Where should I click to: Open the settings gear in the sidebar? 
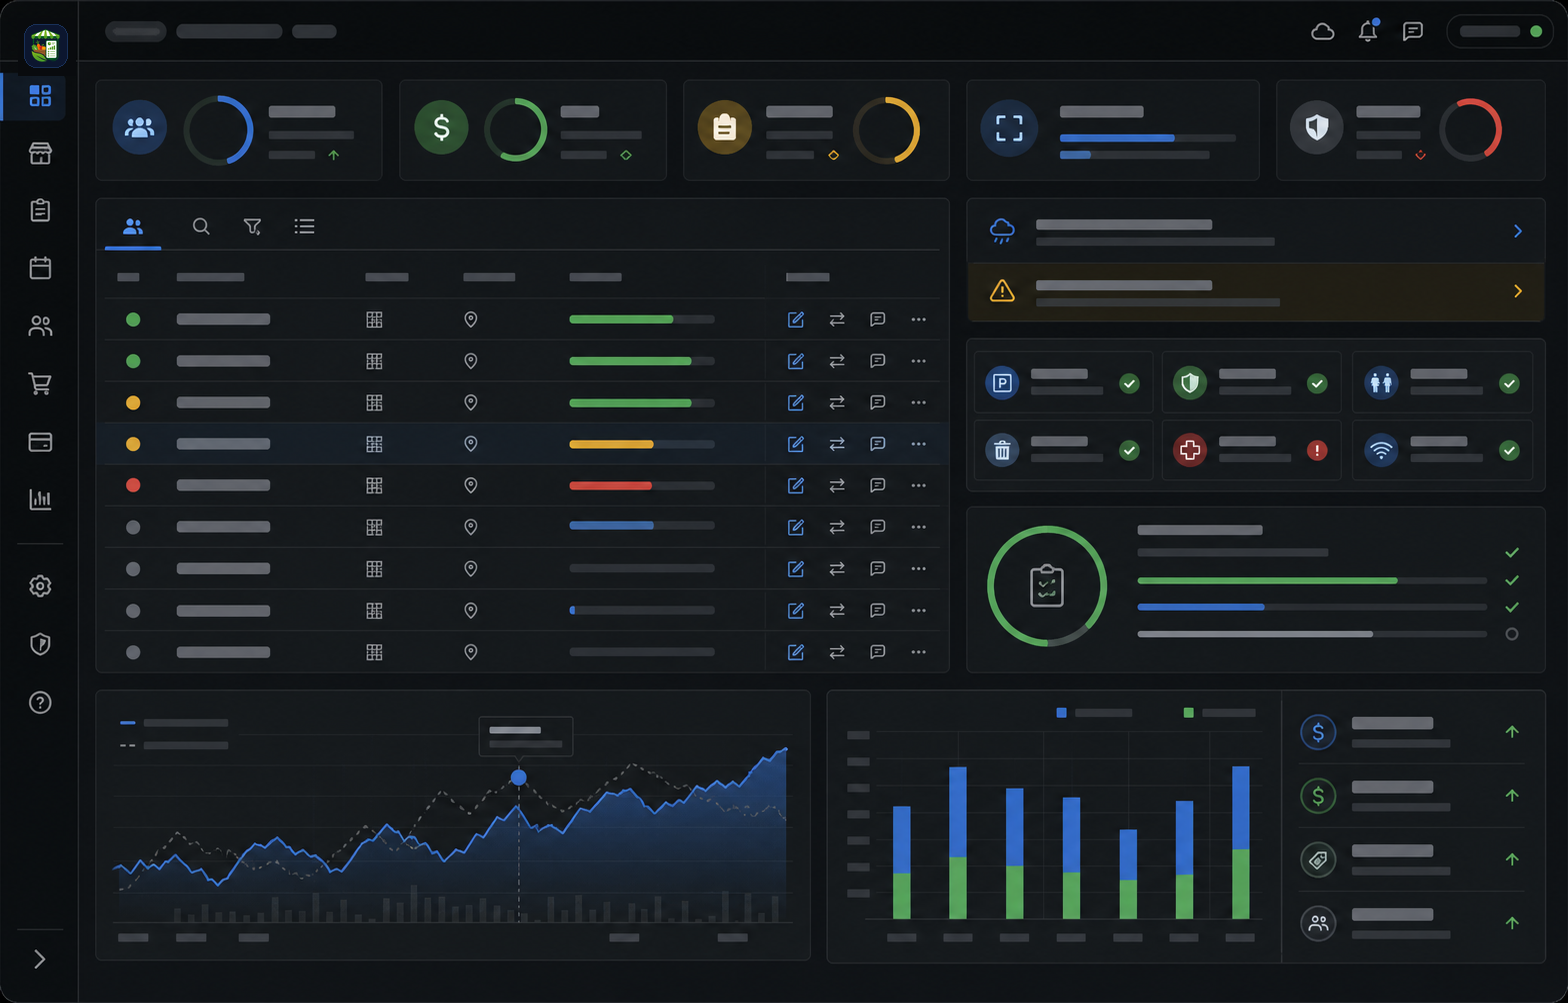click(x=40, y=586)
